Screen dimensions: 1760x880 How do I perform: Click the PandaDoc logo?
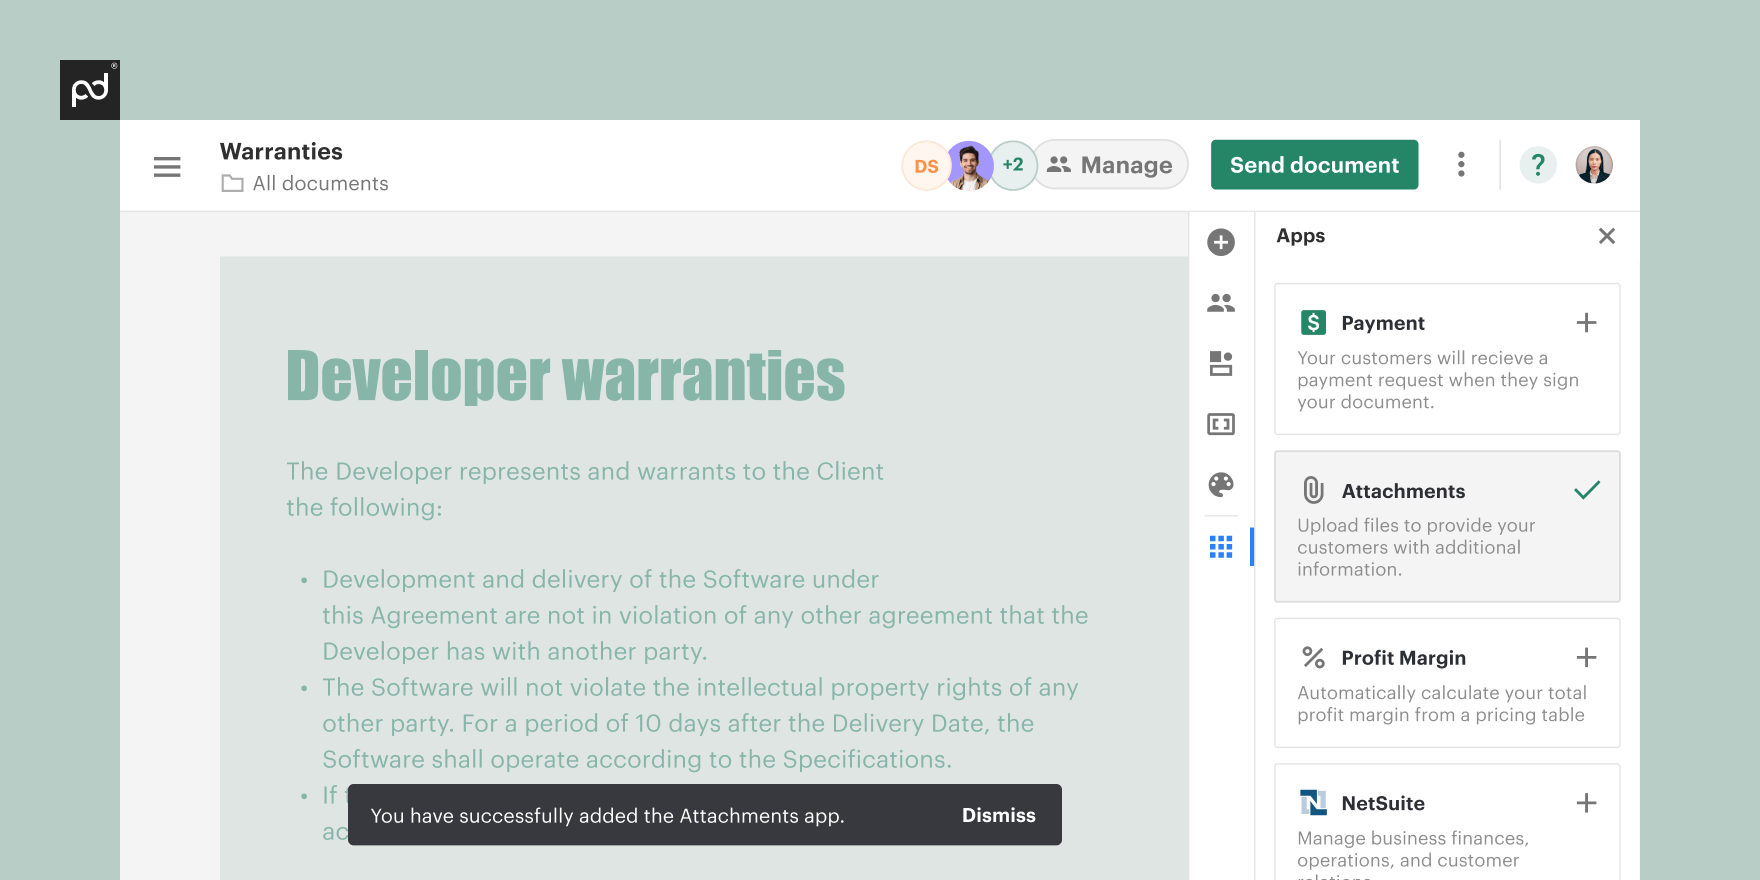[90, 90]
